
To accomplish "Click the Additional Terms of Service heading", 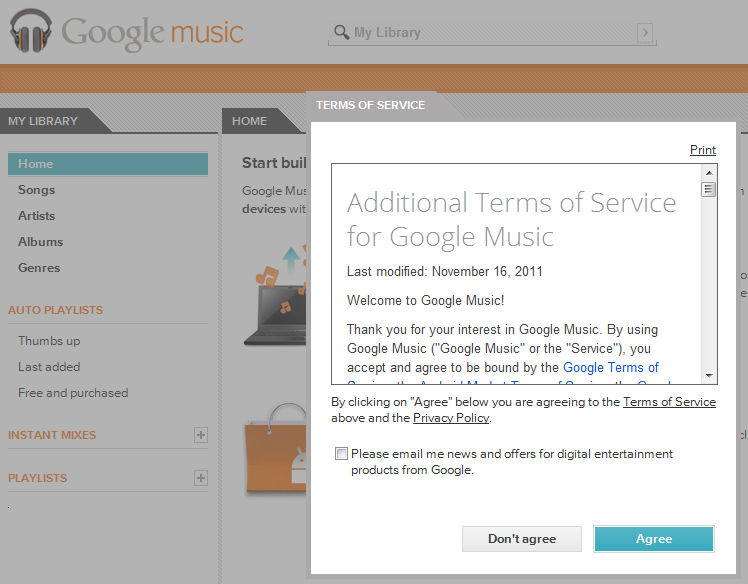I will pyautogui.click(x=511, y=219).
